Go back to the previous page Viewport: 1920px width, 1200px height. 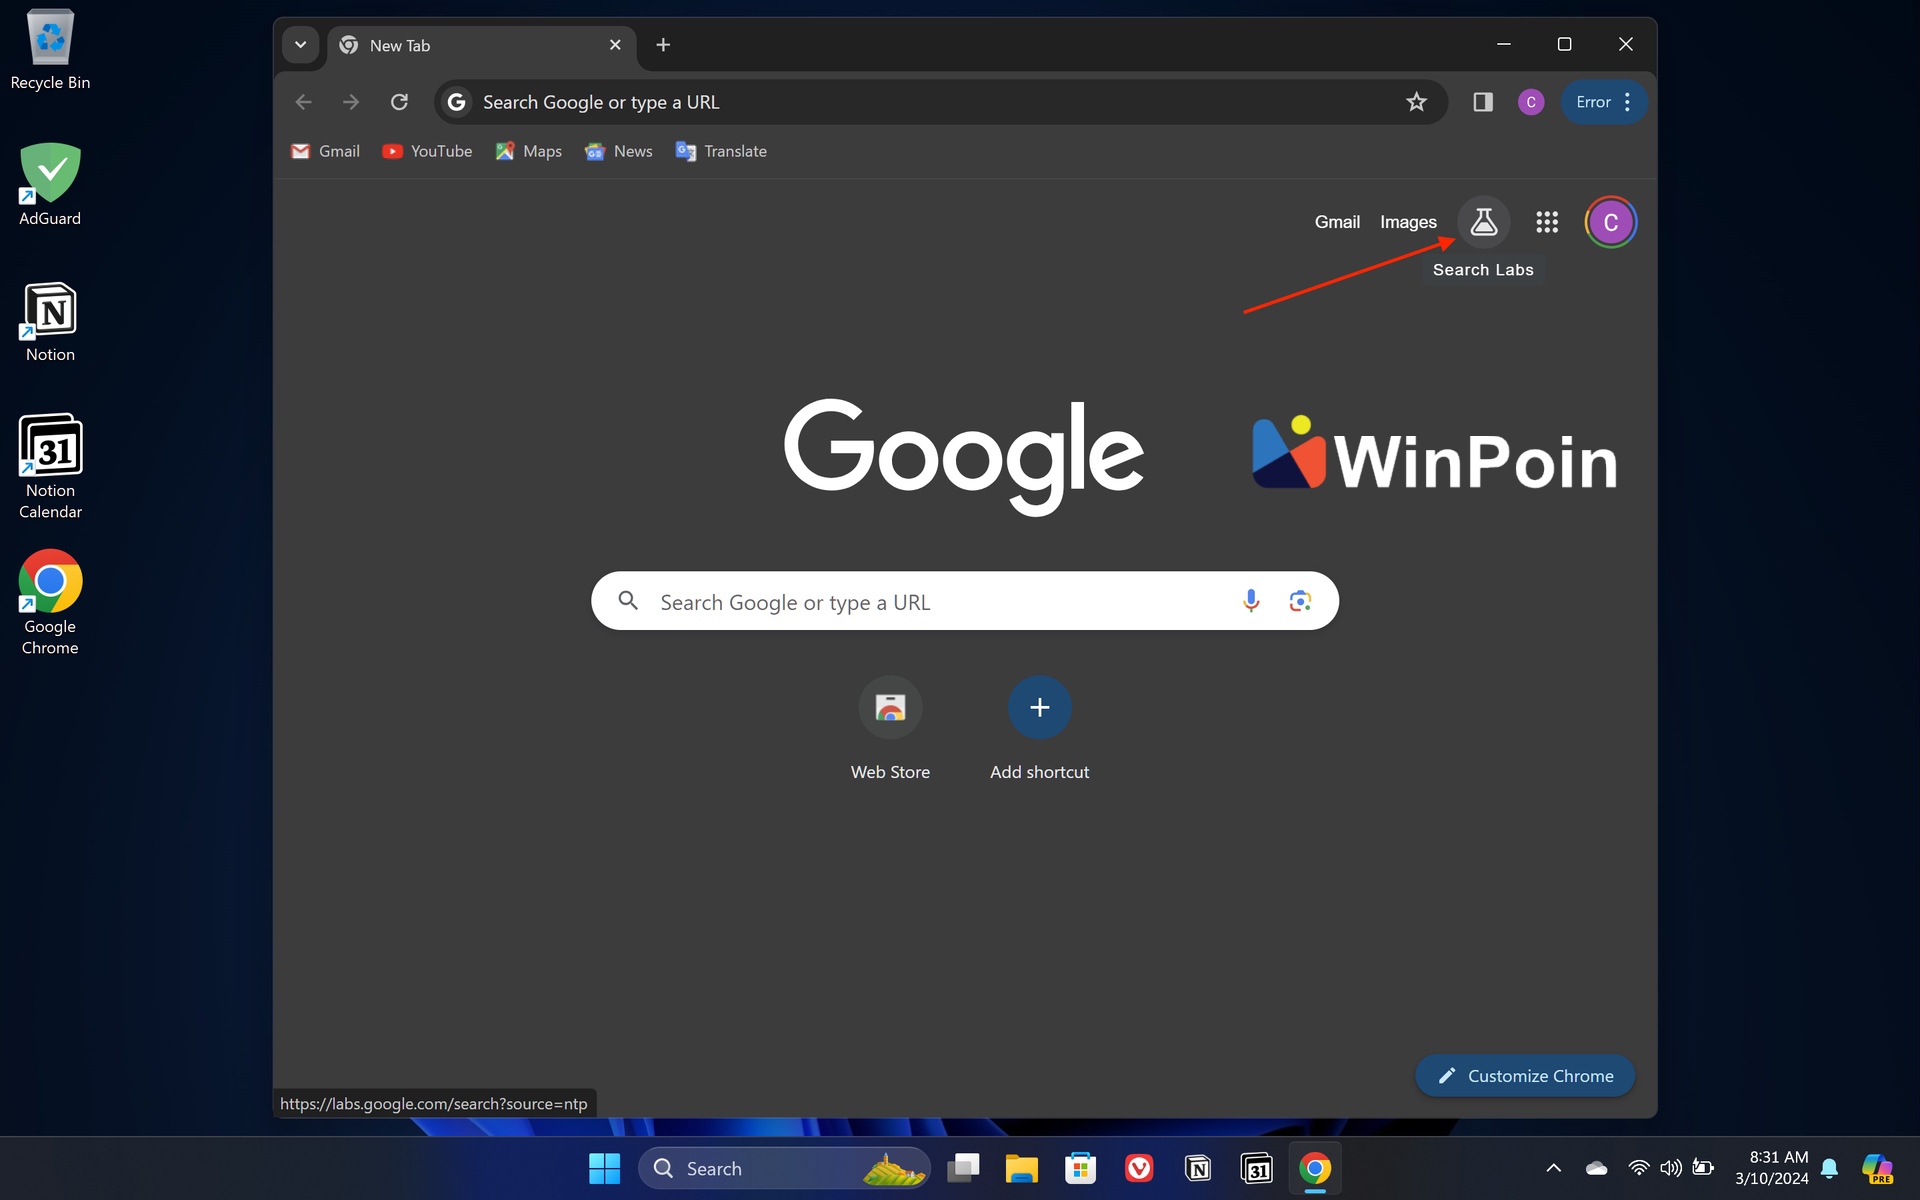304,102
